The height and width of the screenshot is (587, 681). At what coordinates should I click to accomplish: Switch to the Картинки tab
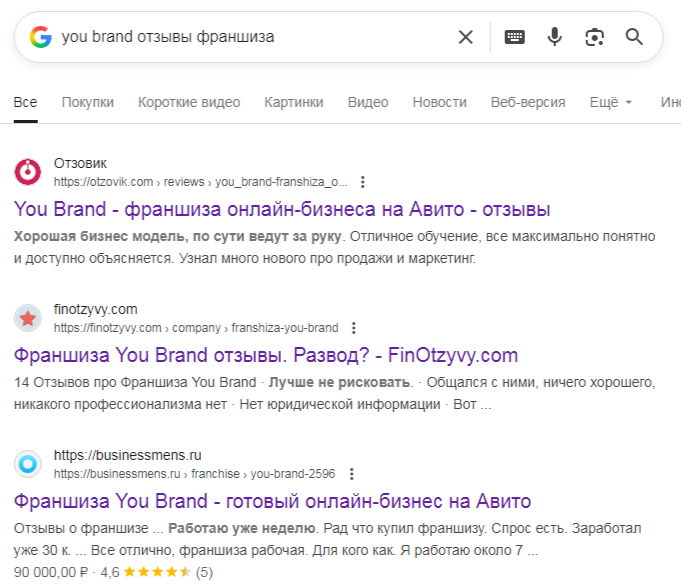pos(294,102)
